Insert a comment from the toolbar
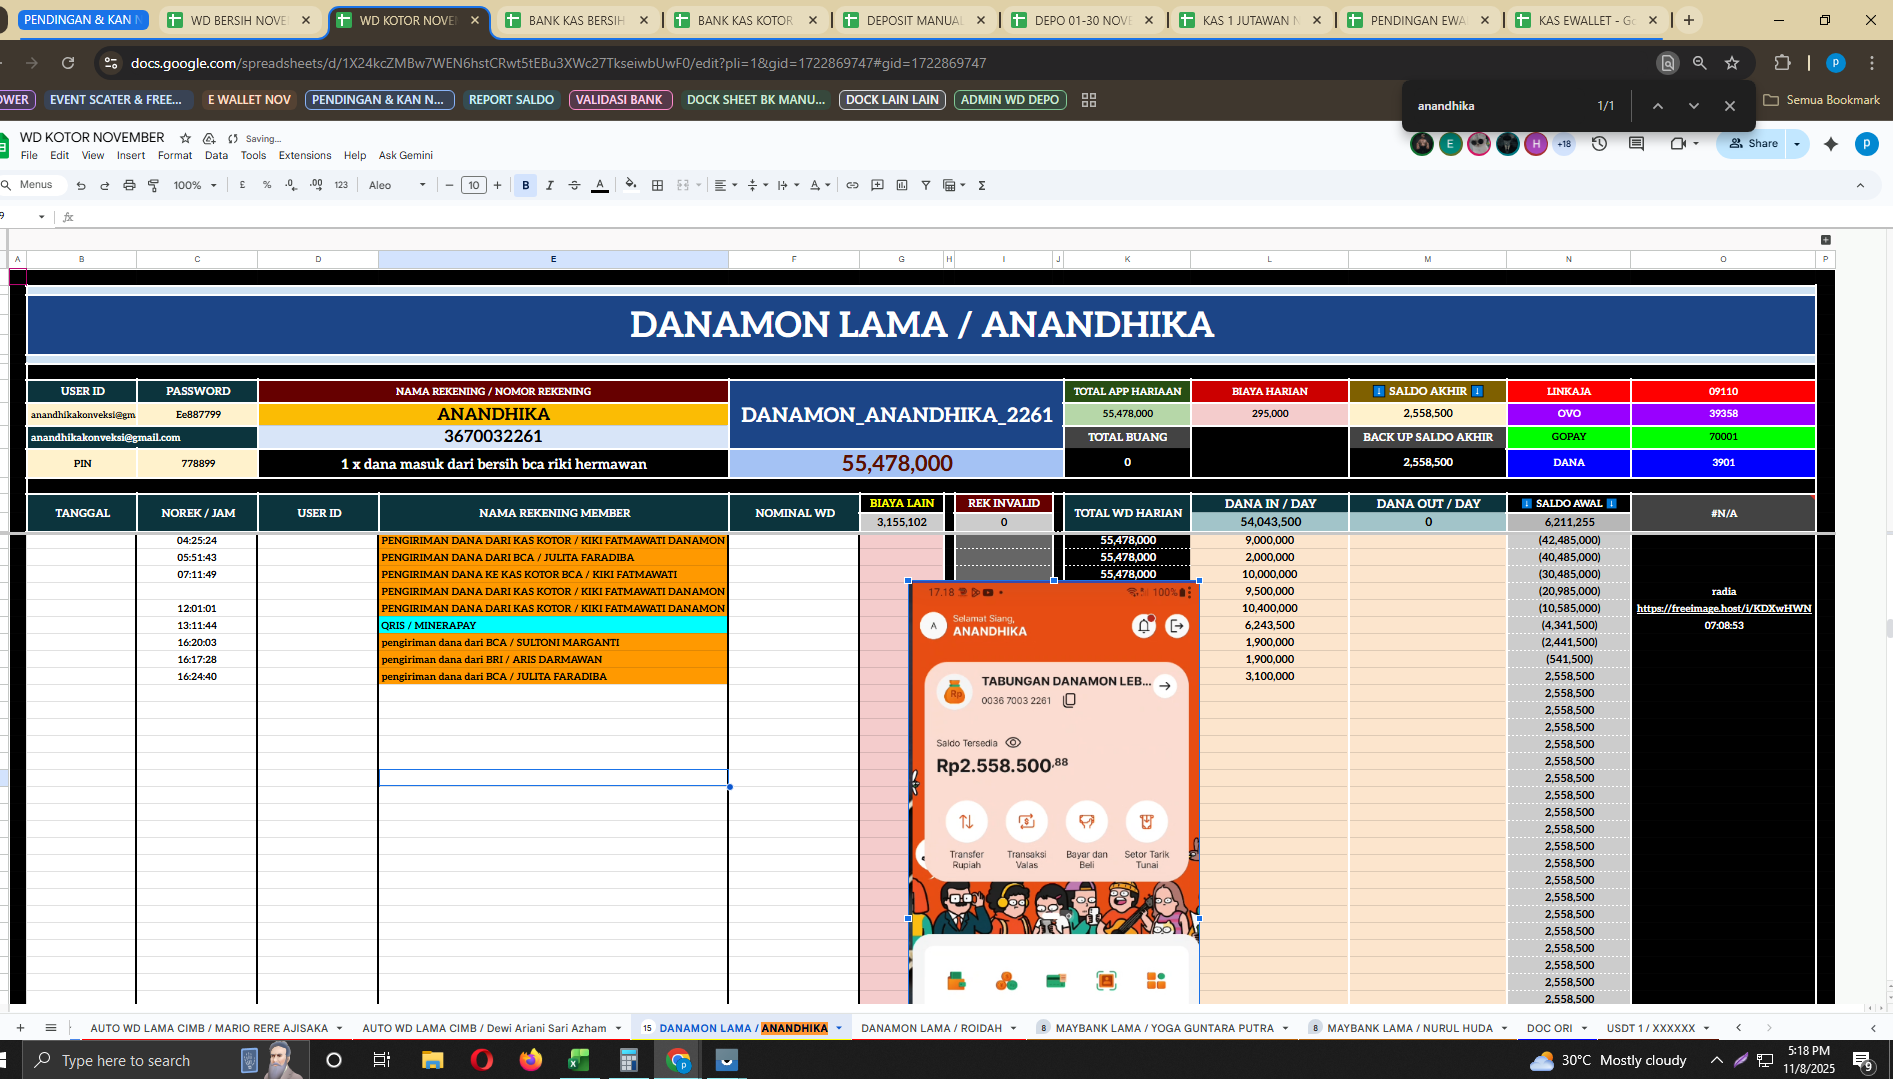Screen dimensions: 1893x1079 click(877, 185)
